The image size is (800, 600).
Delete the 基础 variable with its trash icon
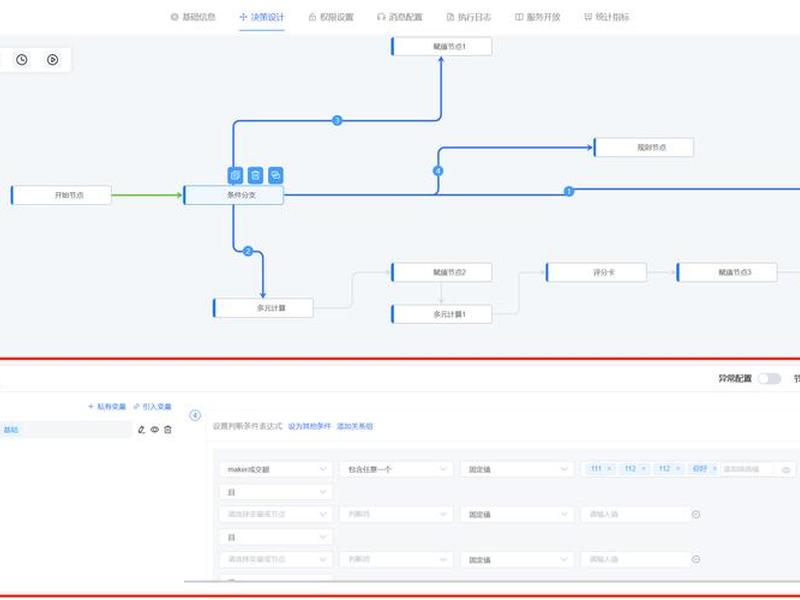pyautogui.click(x=168, y=430)
